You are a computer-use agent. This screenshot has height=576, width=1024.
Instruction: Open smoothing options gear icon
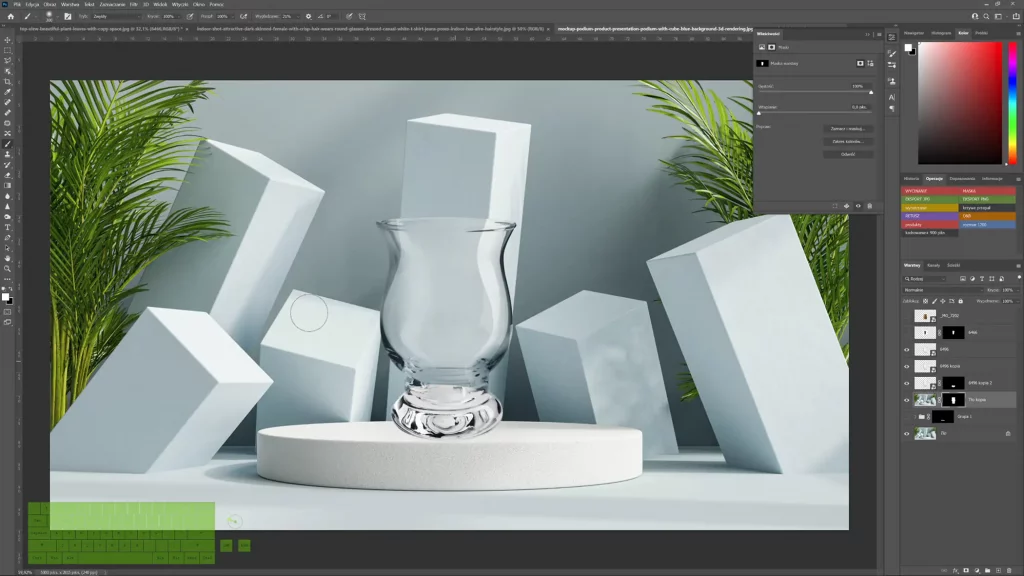pyautogui.click(x=308, y=16)
